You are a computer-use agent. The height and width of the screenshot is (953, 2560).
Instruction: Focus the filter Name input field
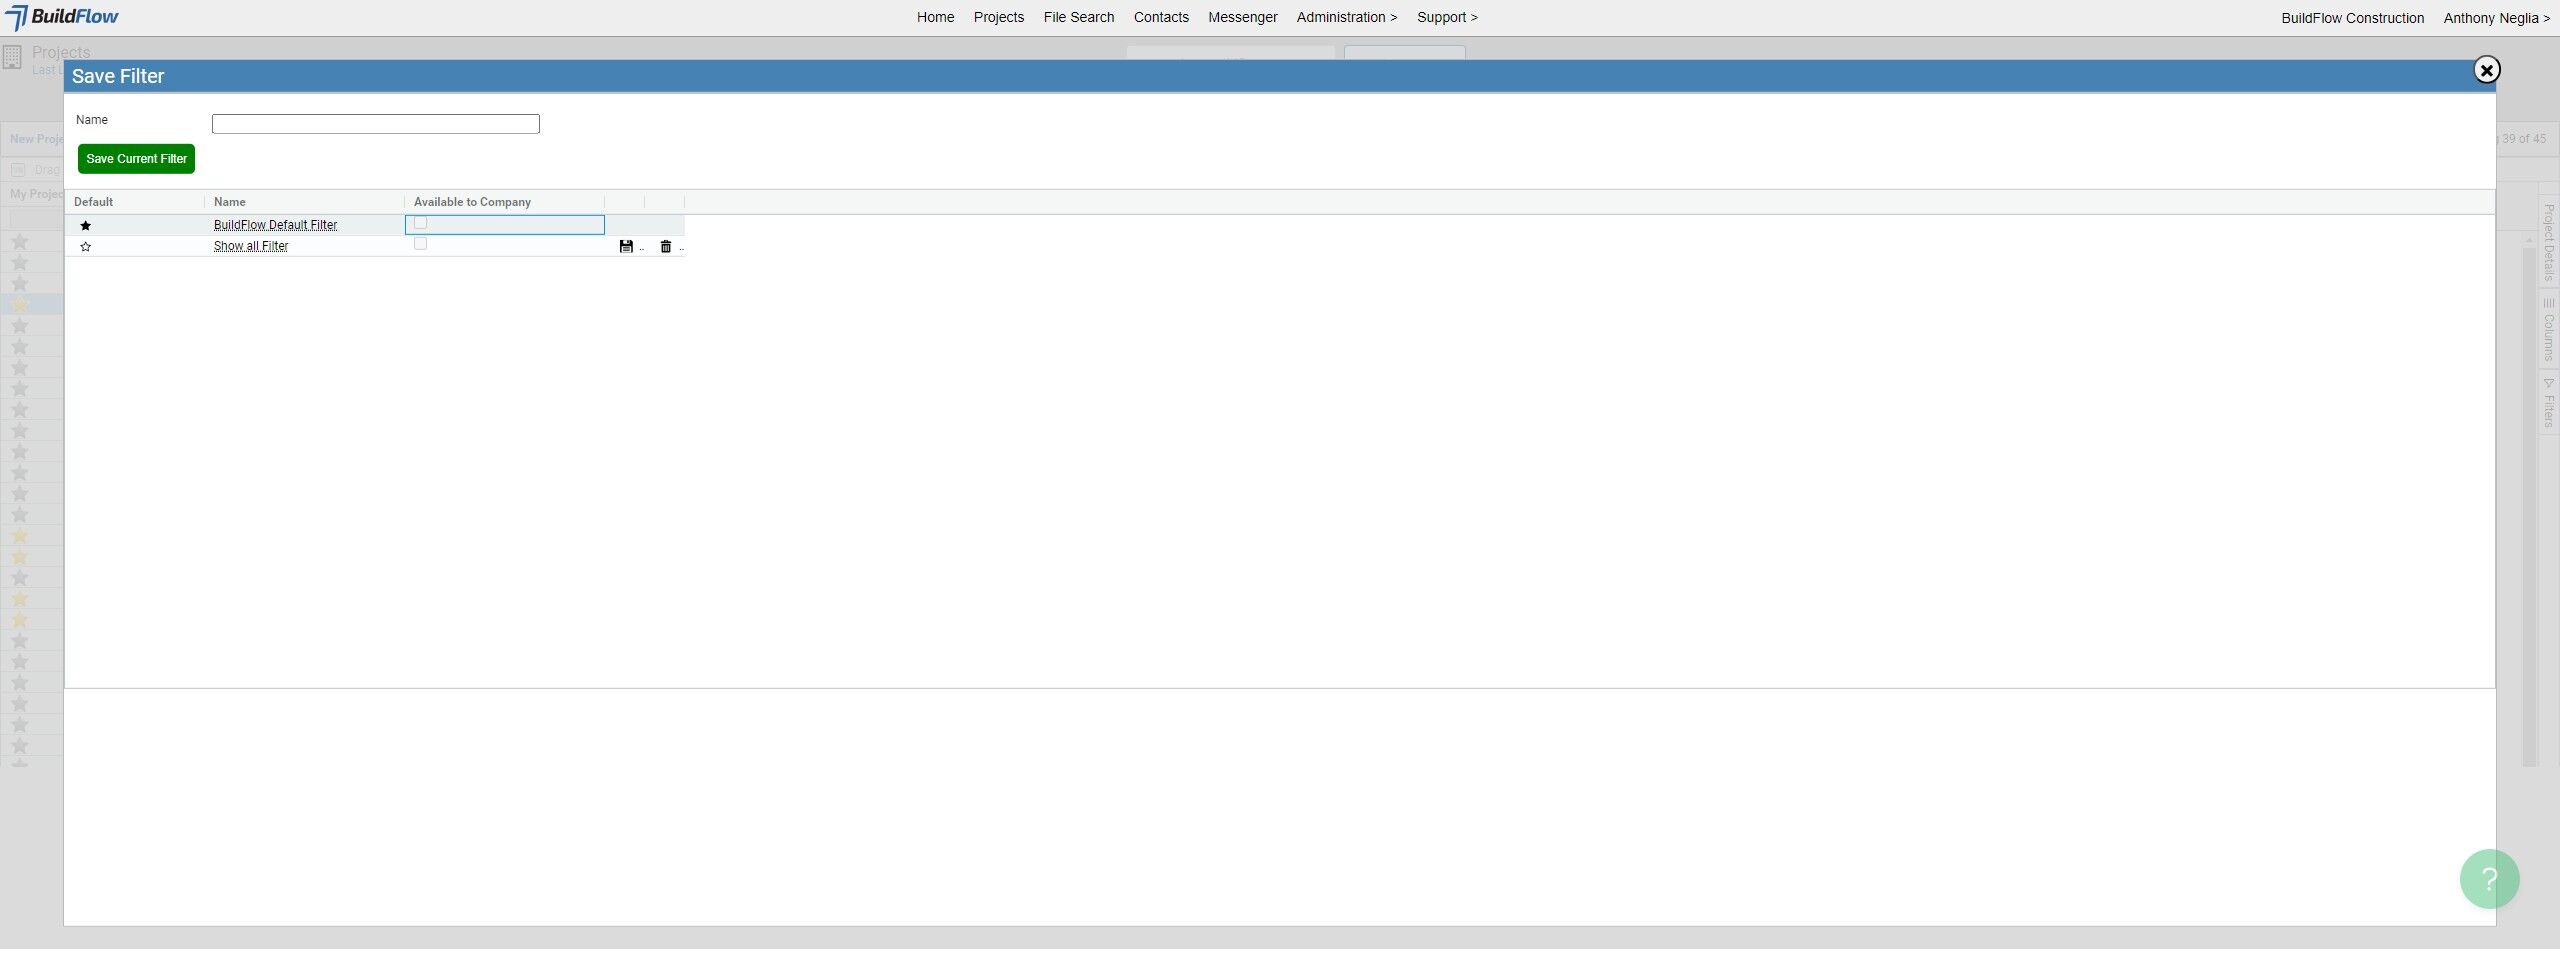point(375,124)
